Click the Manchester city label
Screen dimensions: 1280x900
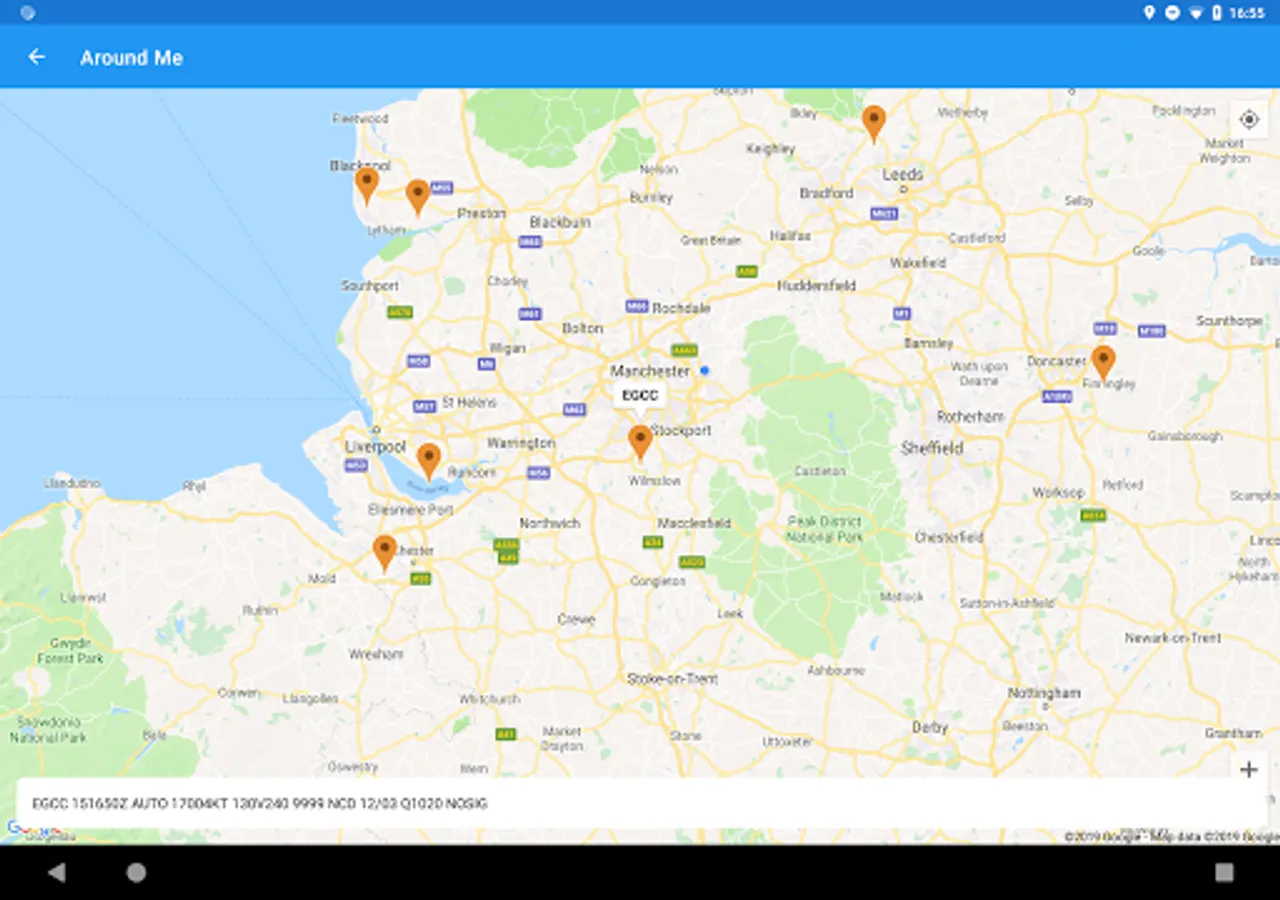pyautogui.click(x=650, y=371)
